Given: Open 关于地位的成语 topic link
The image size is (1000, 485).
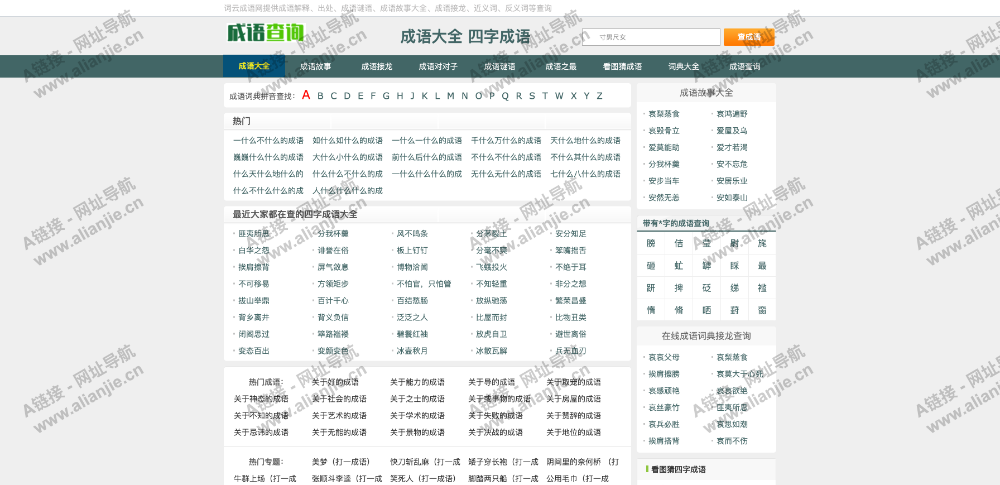Looking at the screenshot, I should point(573,432).
